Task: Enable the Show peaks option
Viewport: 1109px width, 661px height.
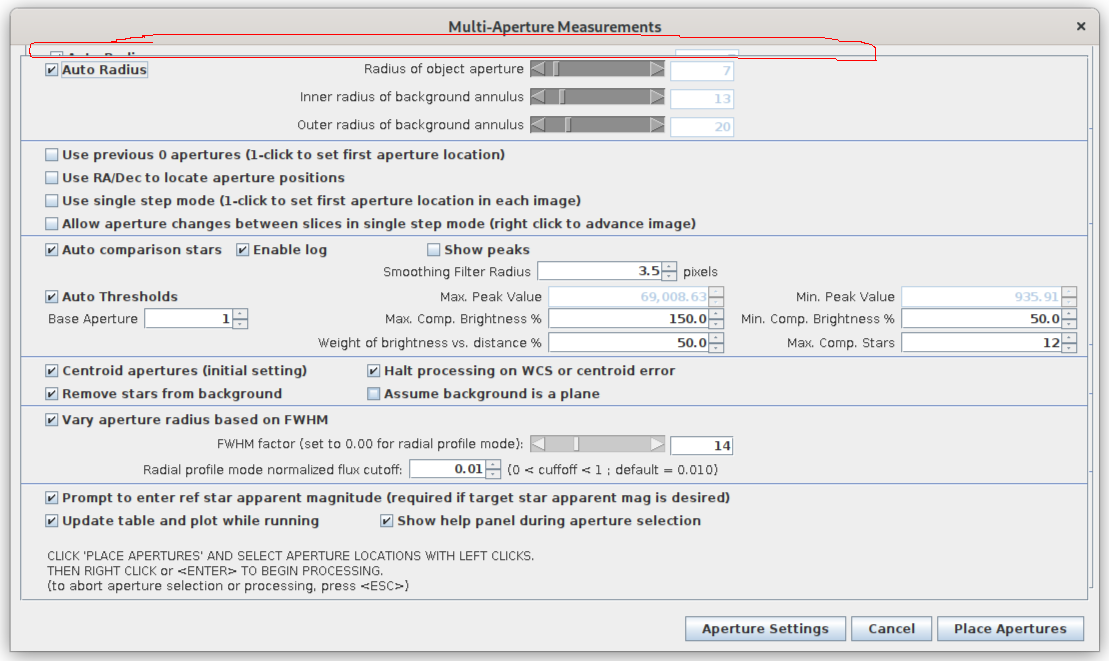Action: 434,250
